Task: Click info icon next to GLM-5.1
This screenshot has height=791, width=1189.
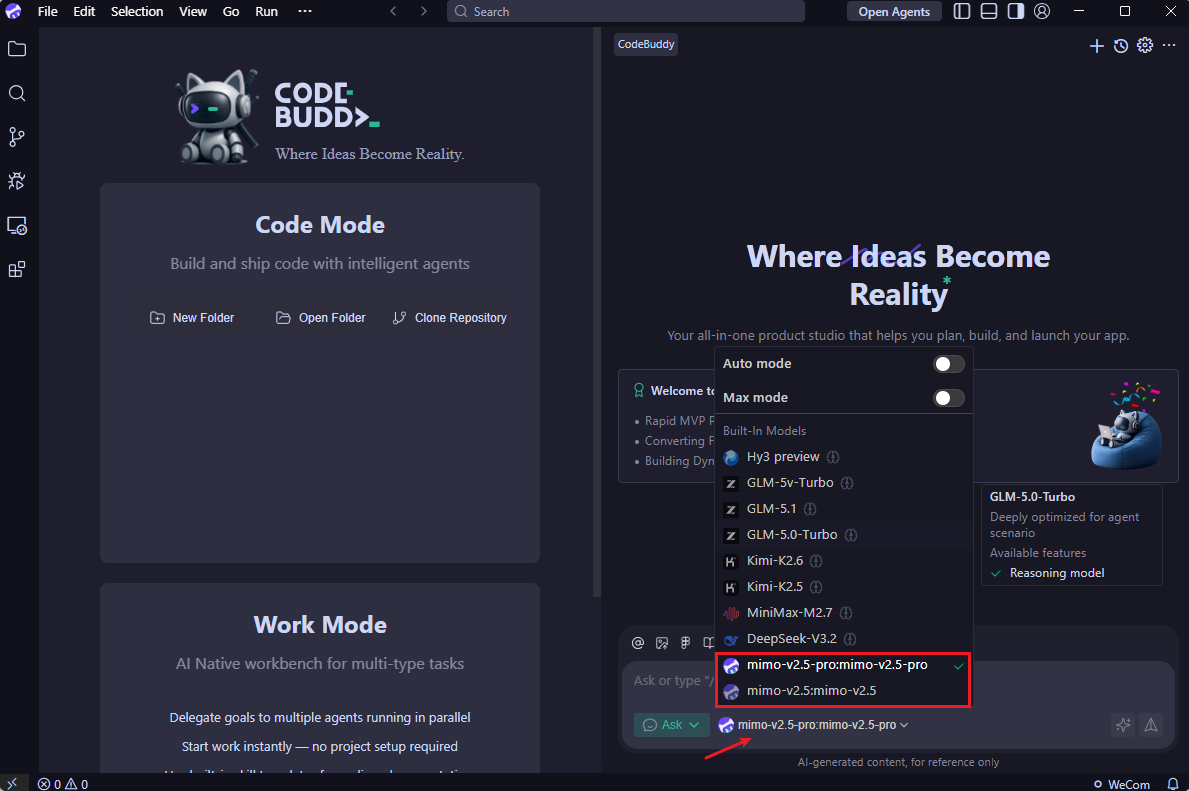Action: [x=810, y=509]
